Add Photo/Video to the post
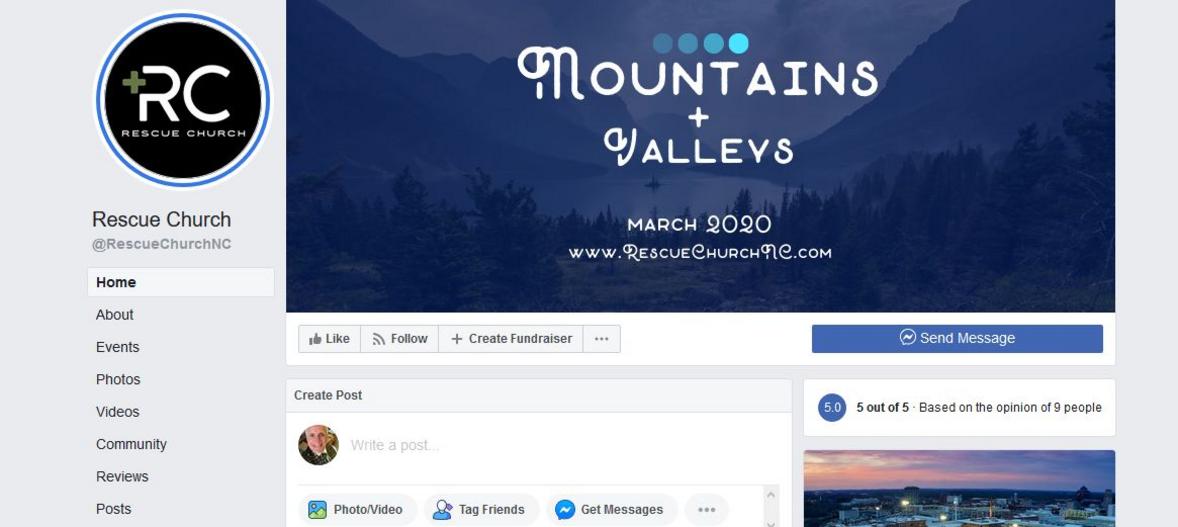 point(358,510)
